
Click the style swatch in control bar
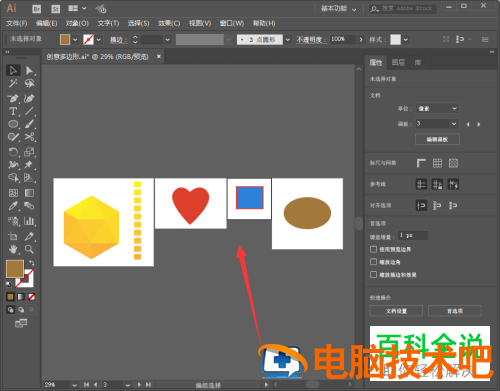coord(396,40)
